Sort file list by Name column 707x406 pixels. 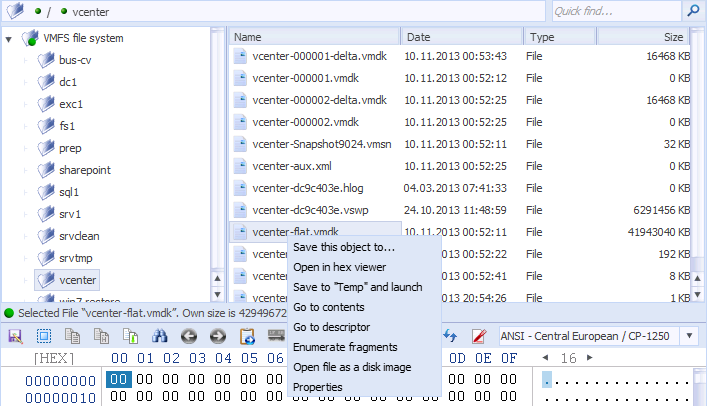pyautogui.click(x=315, y=37)
